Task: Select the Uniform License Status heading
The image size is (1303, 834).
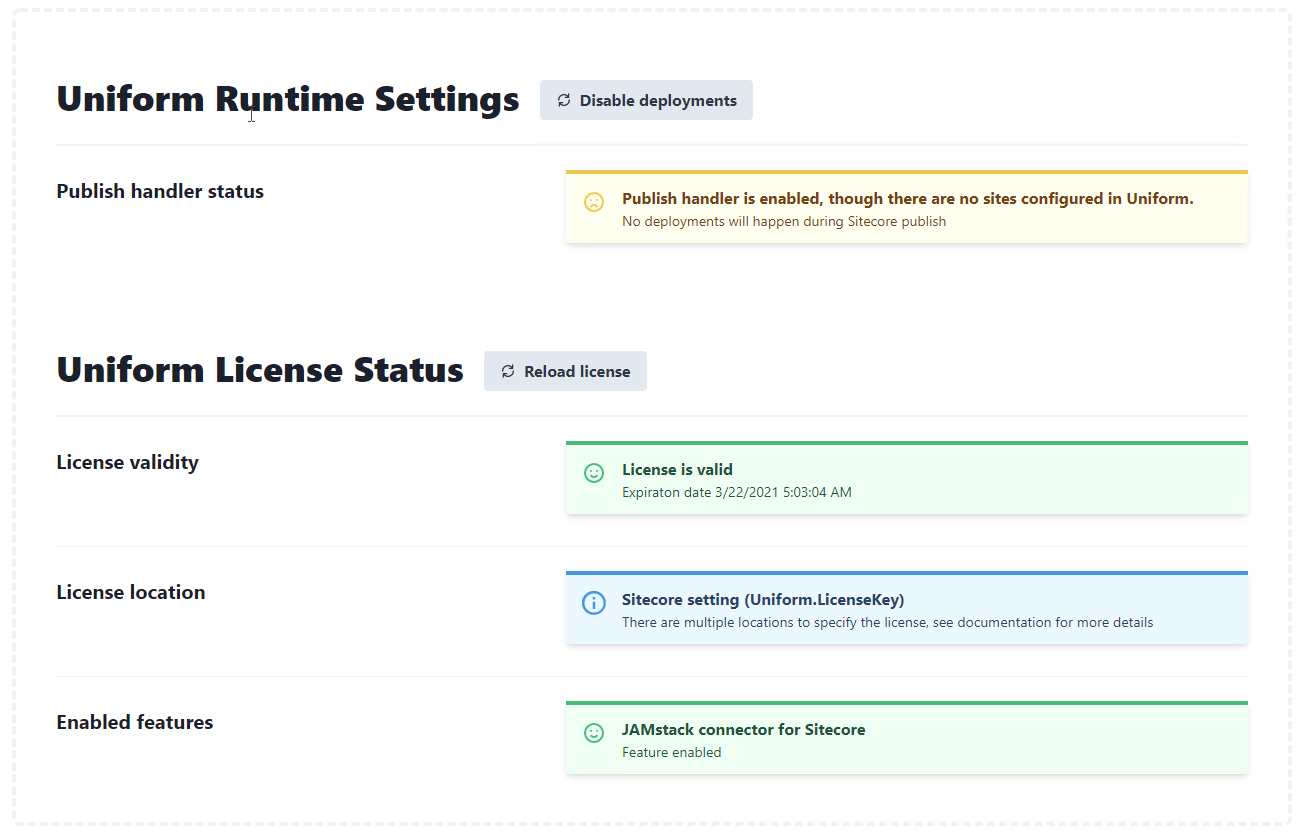Action: click(260, 370)
